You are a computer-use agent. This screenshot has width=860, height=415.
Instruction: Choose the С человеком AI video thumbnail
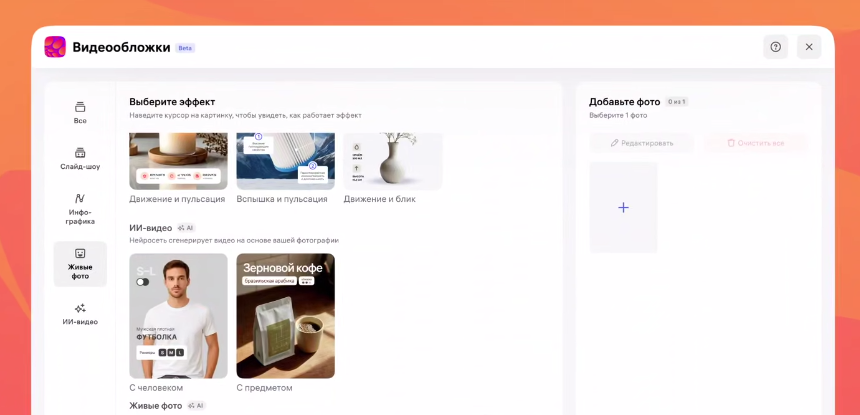[178, 315]
